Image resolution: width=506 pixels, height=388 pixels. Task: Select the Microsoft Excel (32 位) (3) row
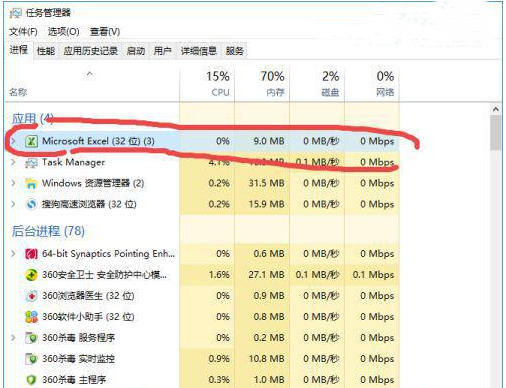(202, 141)
